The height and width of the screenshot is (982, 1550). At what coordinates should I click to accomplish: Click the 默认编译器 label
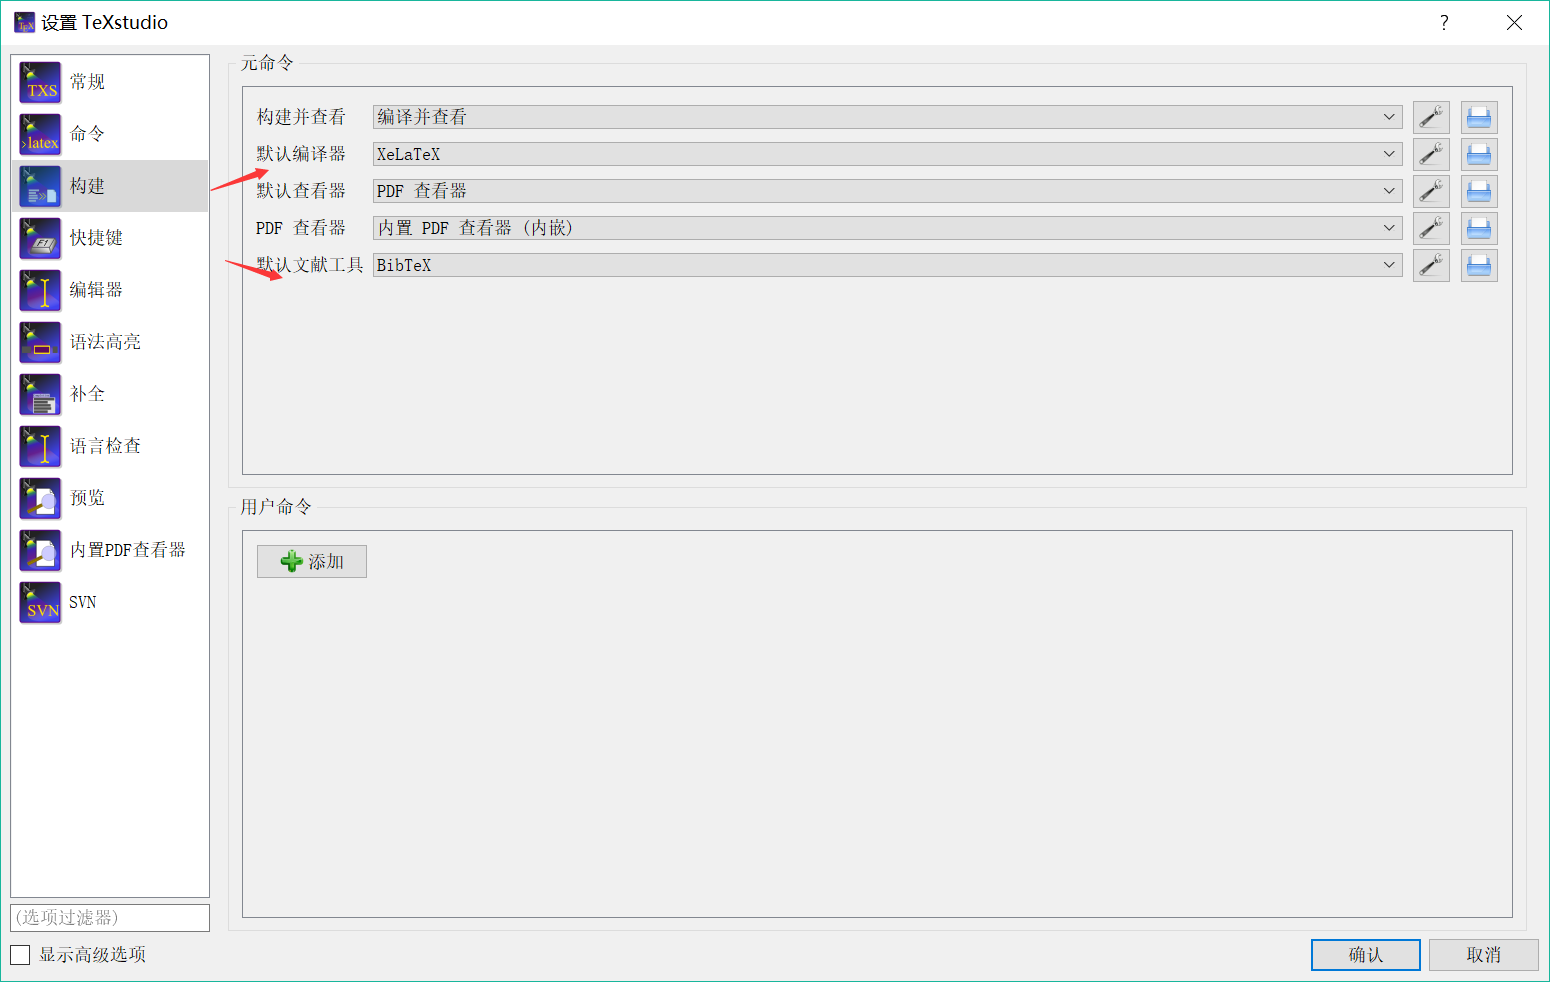[x=301, y=154]
